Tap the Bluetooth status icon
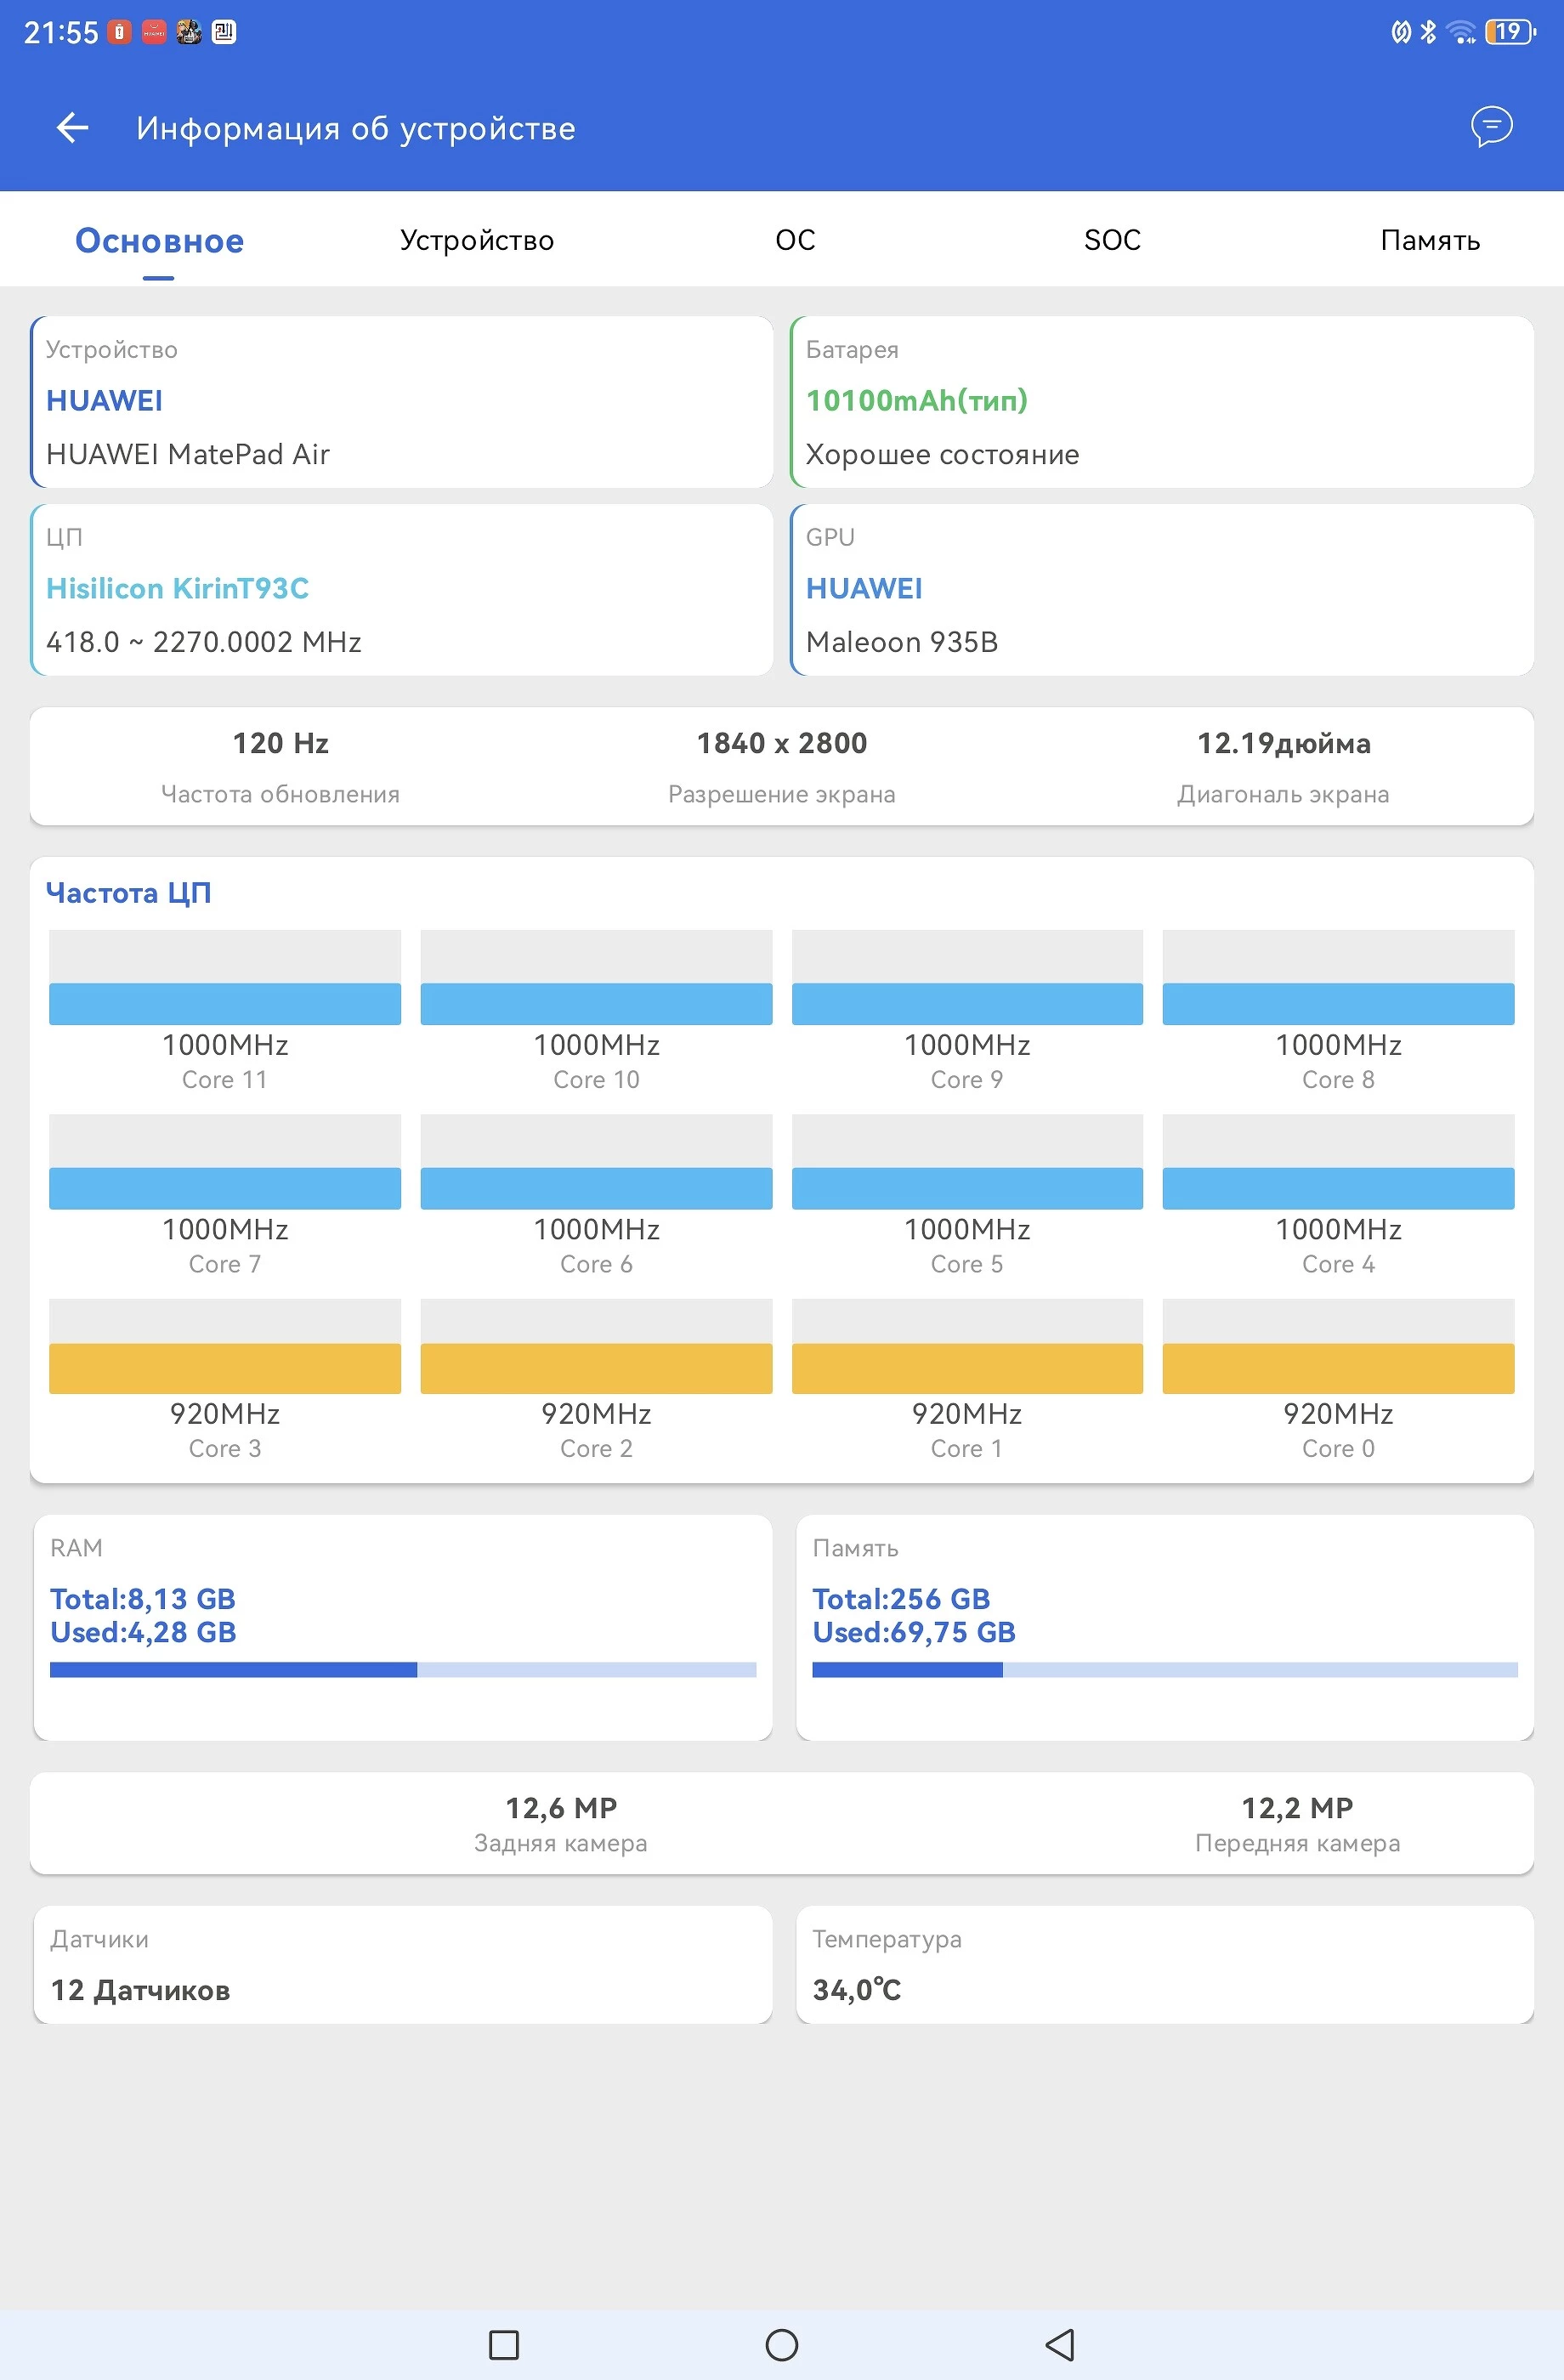This screenshot has width=1564, height=2380. 1428,32
